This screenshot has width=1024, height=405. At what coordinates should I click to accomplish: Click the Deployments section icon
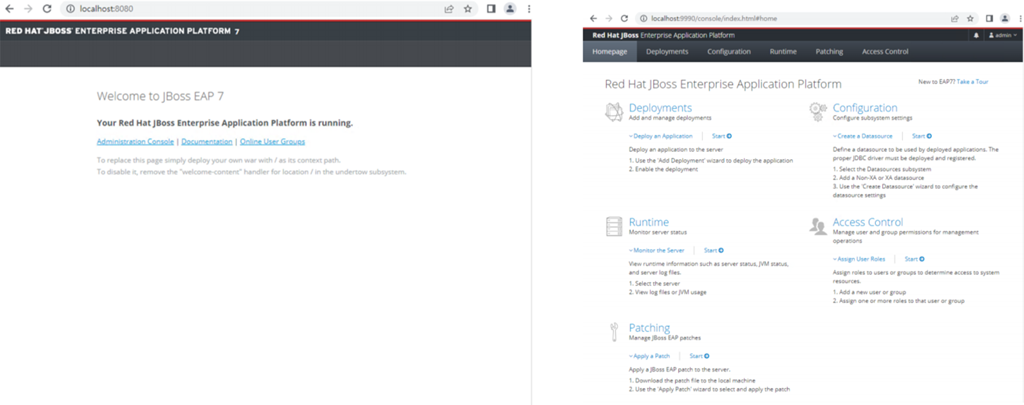[614, 112]
